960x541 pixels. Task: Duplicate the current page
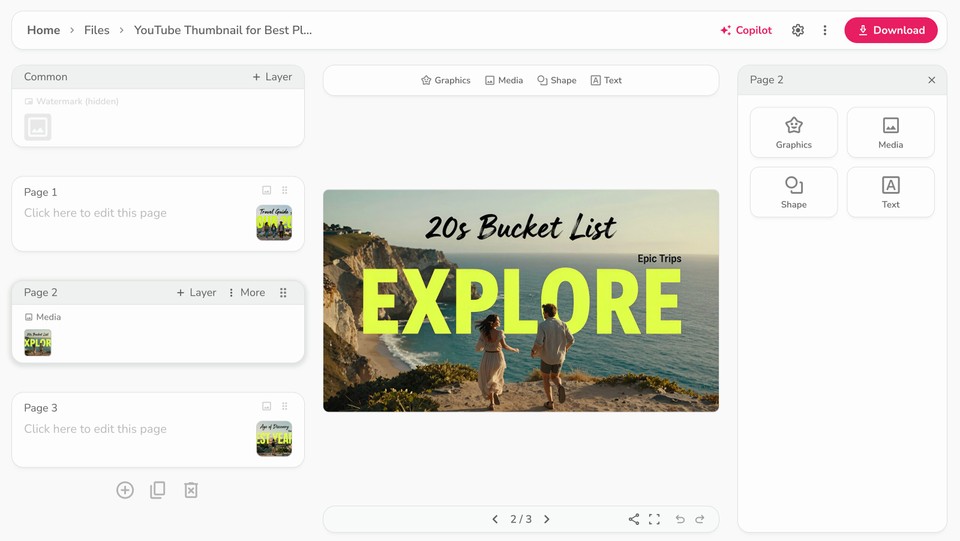pyautogui.click(x=157, y=490)
